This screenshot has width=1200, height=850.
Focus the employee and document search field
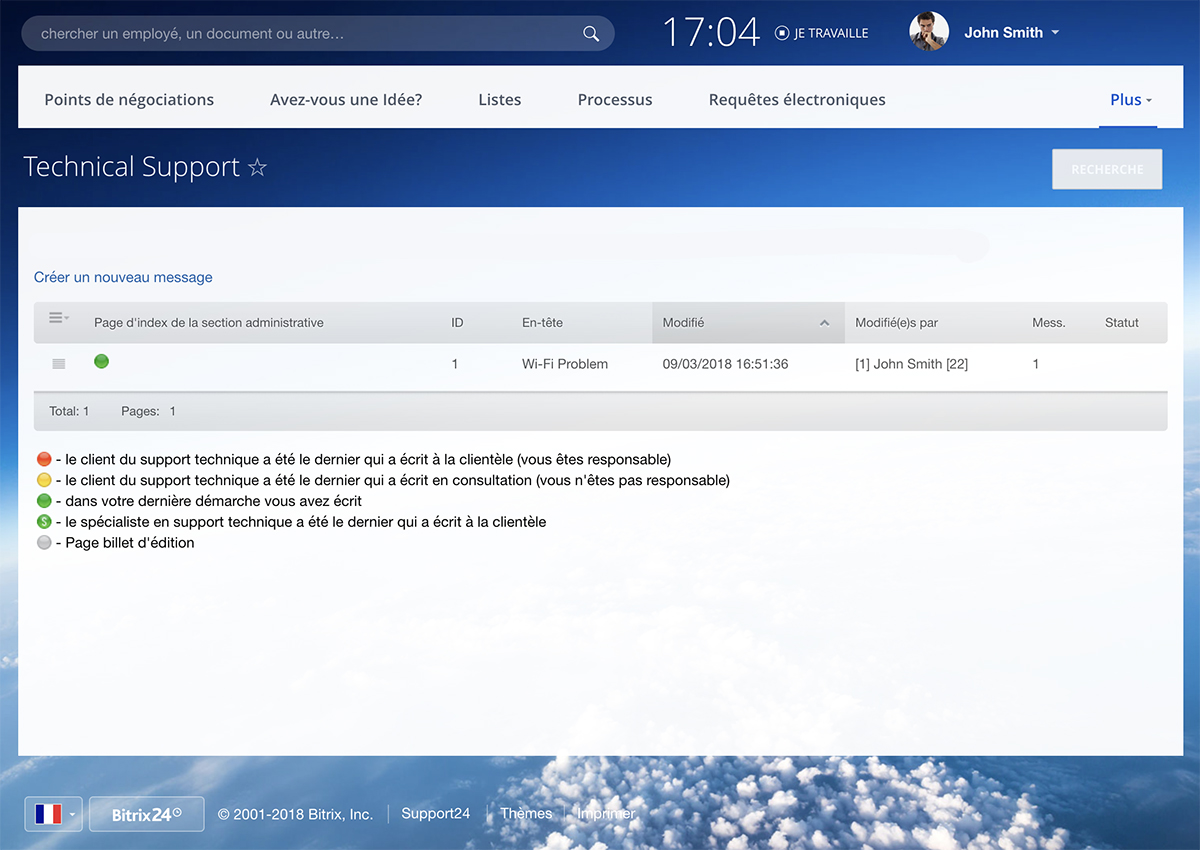(300, 34)
